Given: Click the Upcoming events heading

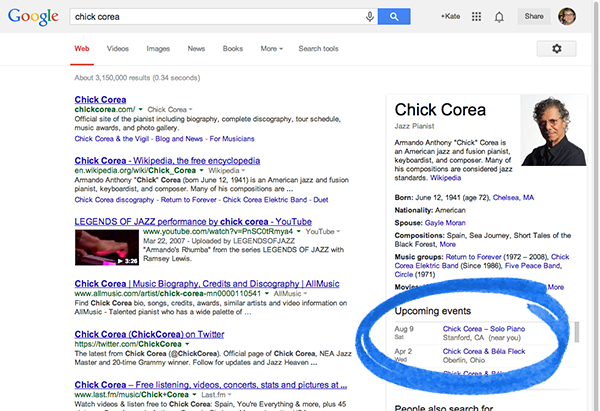Looking at the screenshot, I should click(x=432, y=311).
